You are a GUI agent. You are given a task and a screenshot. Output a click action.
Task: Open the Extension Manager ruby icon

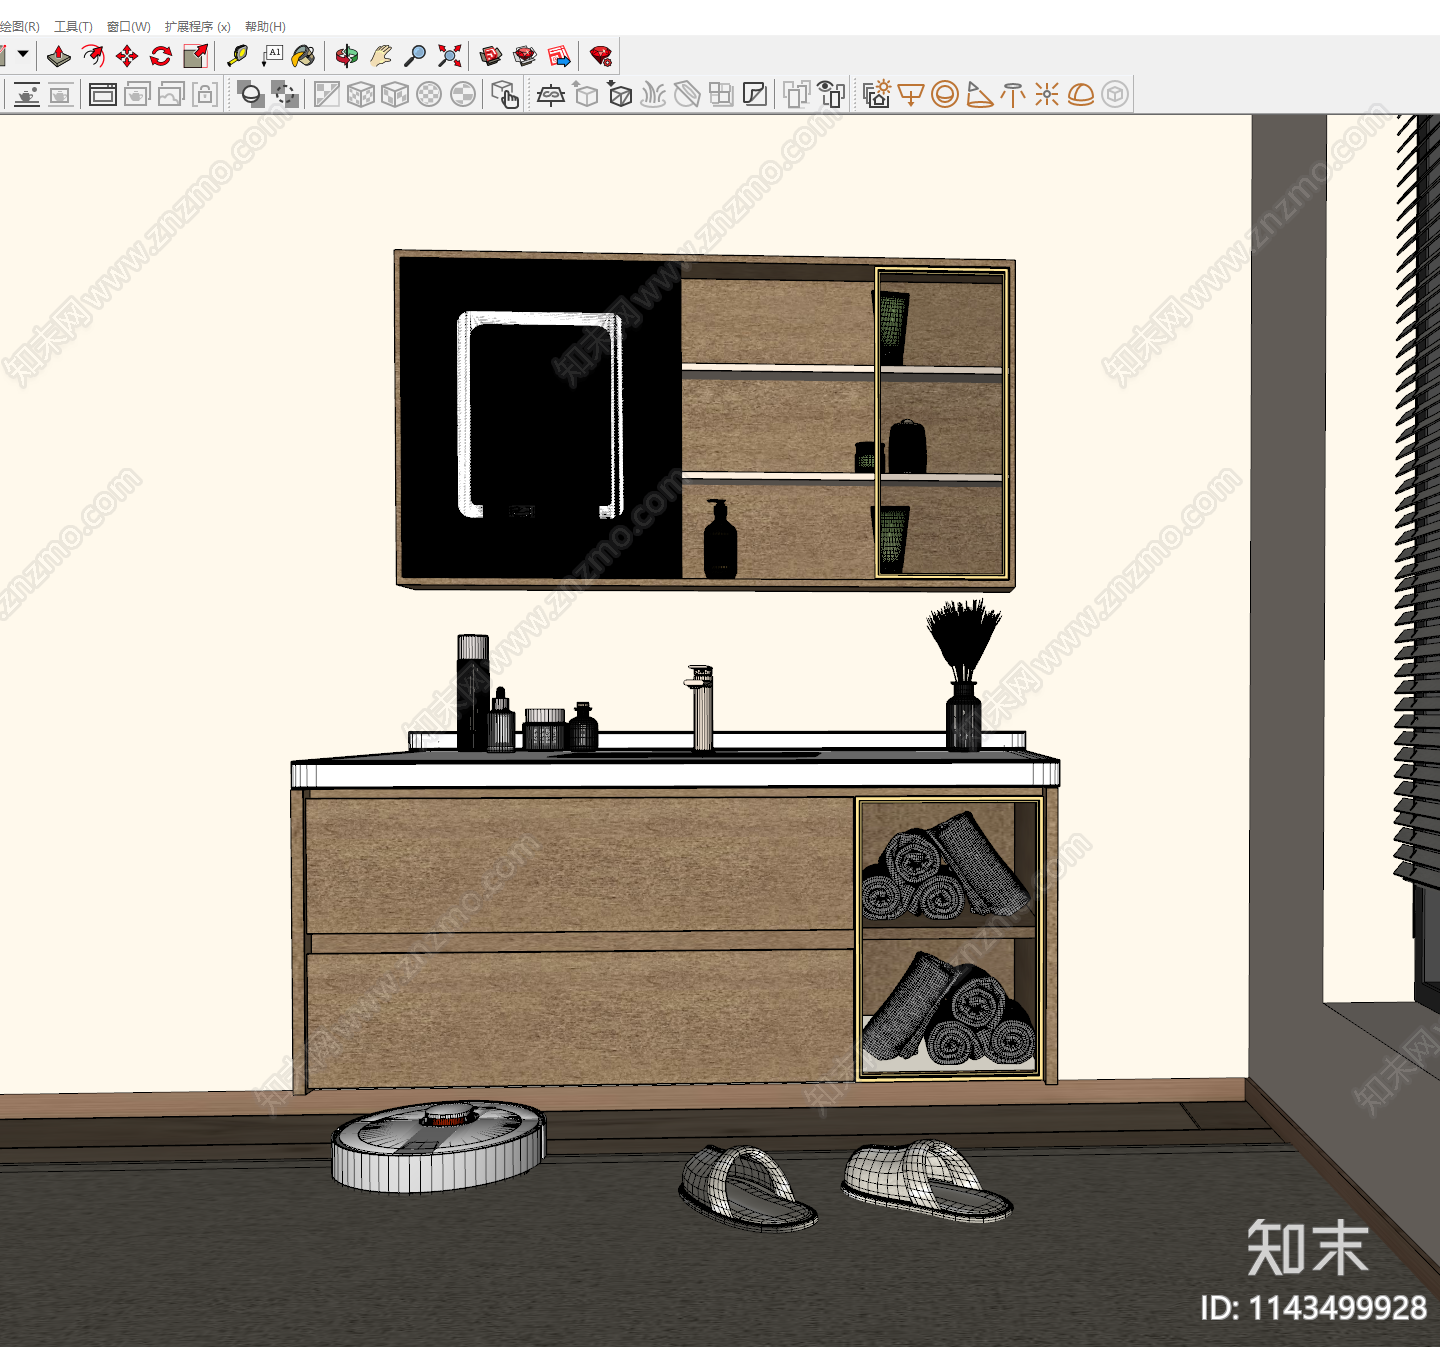point(601,56)
